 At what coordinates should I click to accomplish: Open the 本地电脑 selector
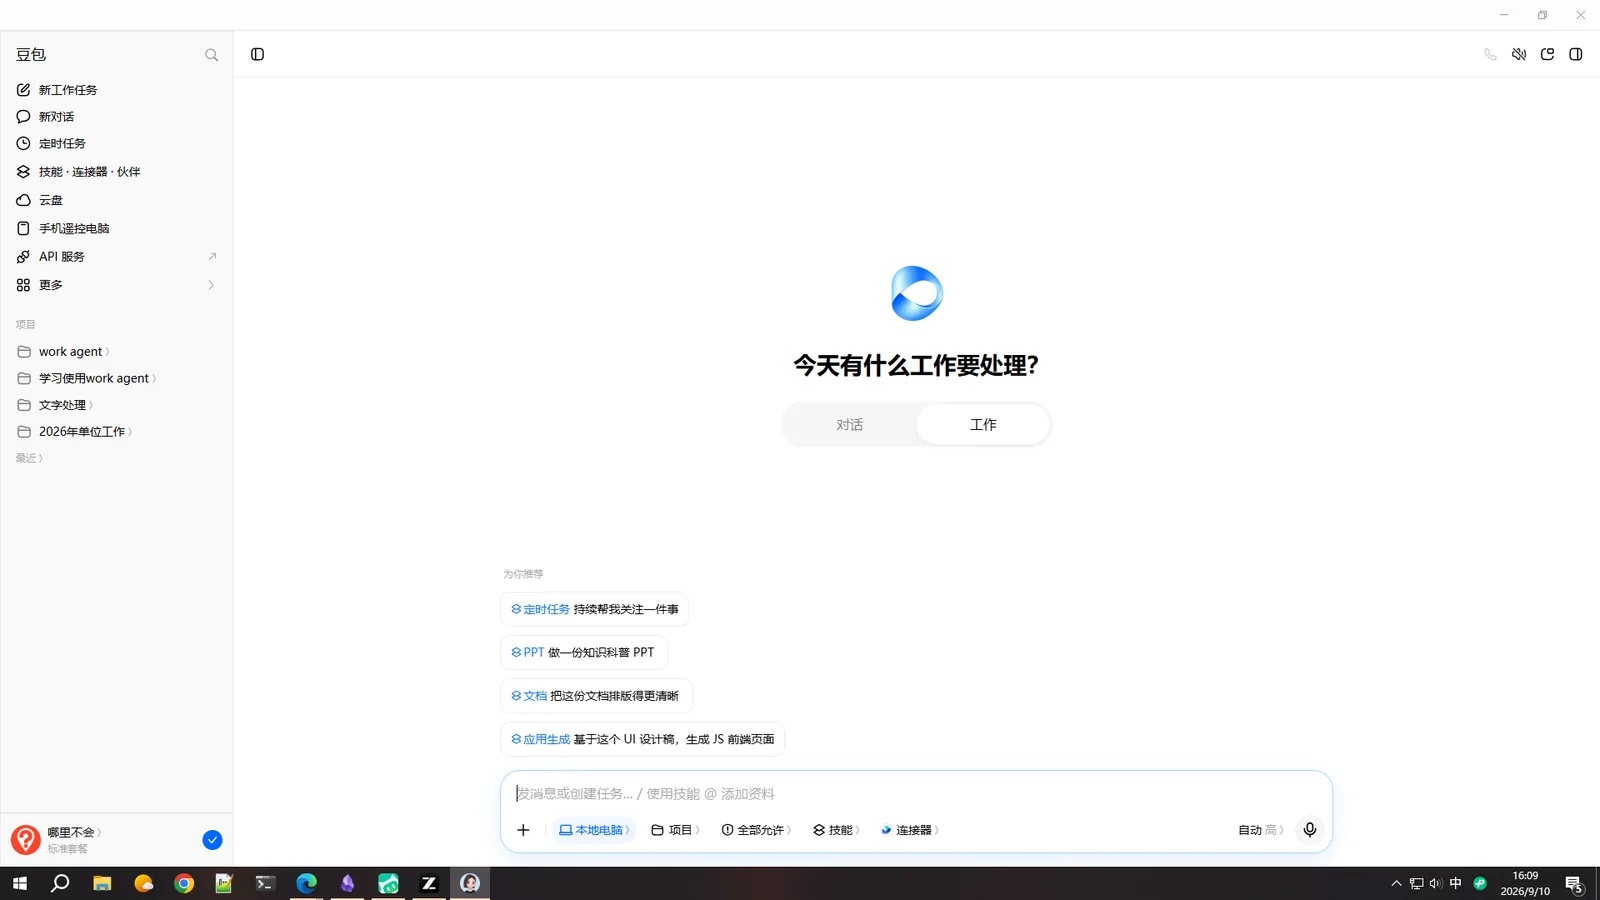594,830
